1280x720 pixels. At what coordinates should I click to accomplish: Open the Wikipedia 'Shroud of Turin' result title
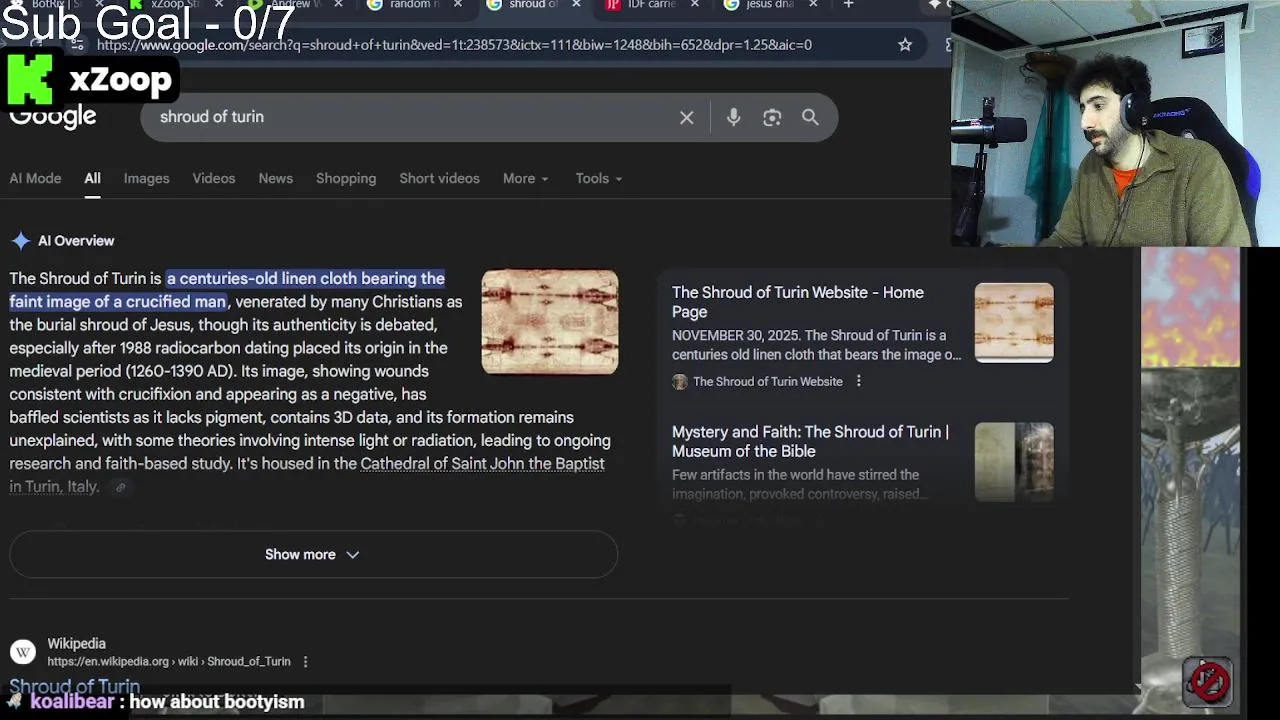pos(74,687)
